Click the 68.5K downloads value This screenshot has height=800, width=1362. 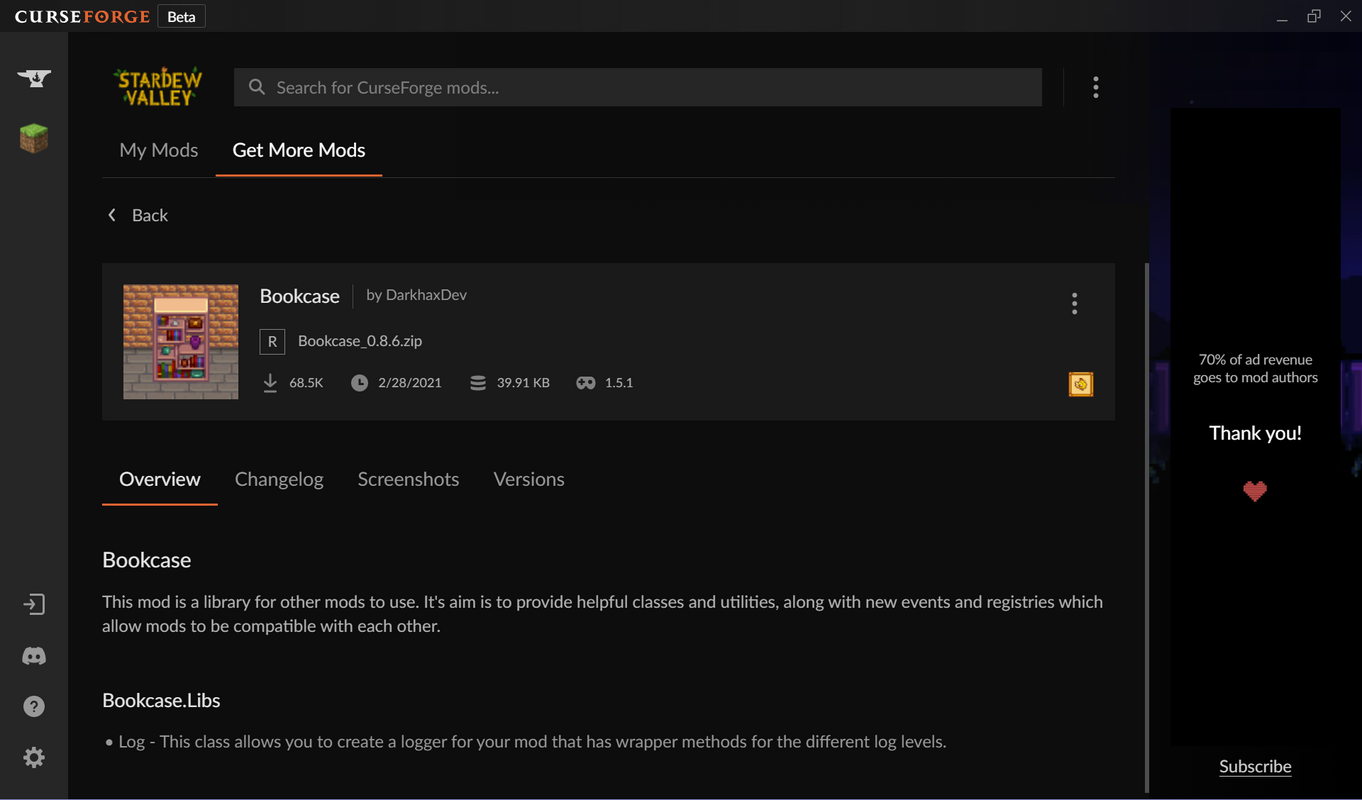306,383
